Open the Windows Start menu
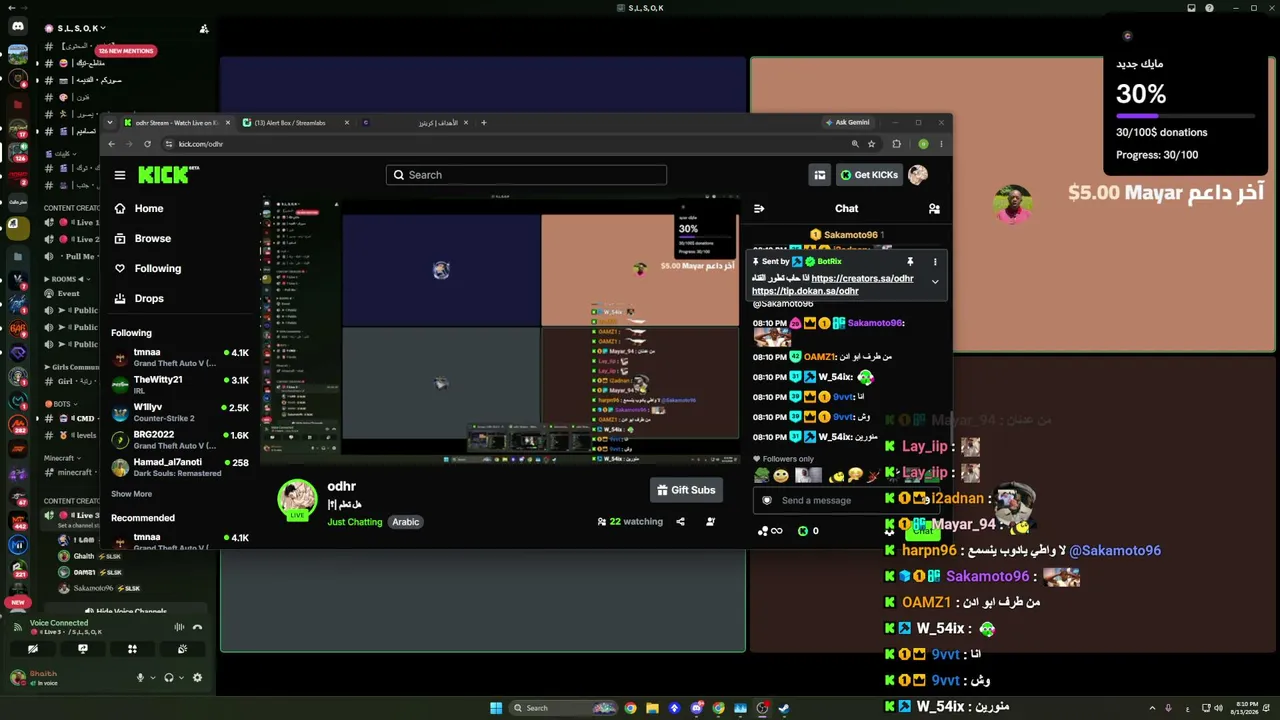1280x720 pixels. (496, 708)
